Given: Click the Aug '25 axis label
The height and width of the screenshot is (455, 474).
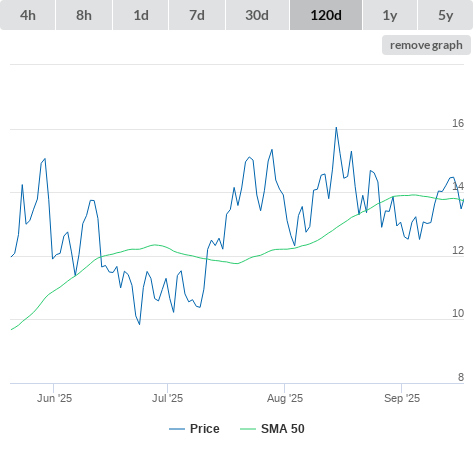Looking at the screenshot, I should pos(285,398).
